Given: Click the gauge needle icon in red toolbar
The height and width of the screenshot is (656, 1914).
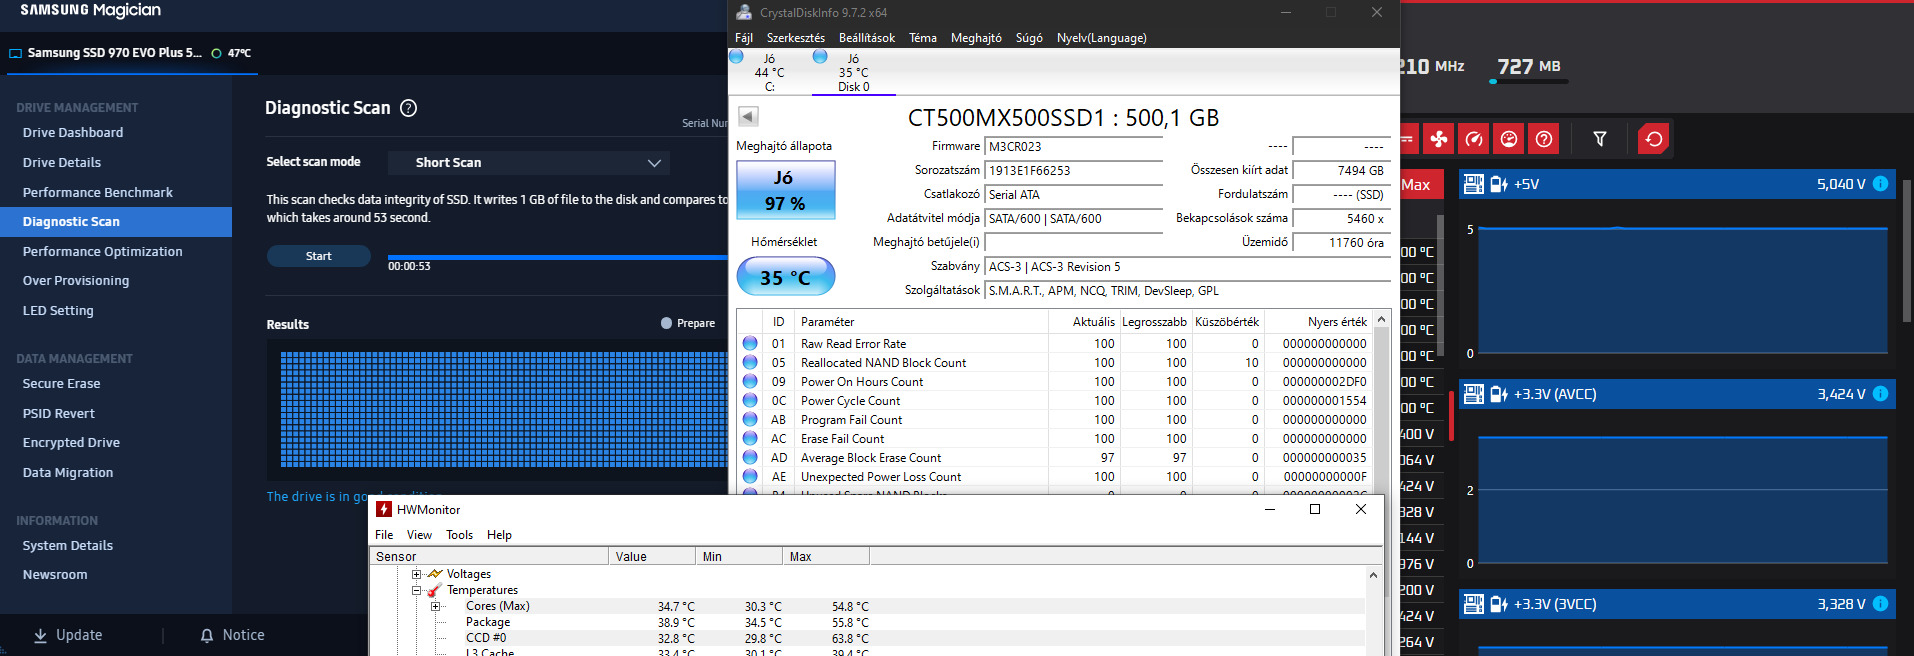Looking at the screenshot, I should pos(1474,139).
